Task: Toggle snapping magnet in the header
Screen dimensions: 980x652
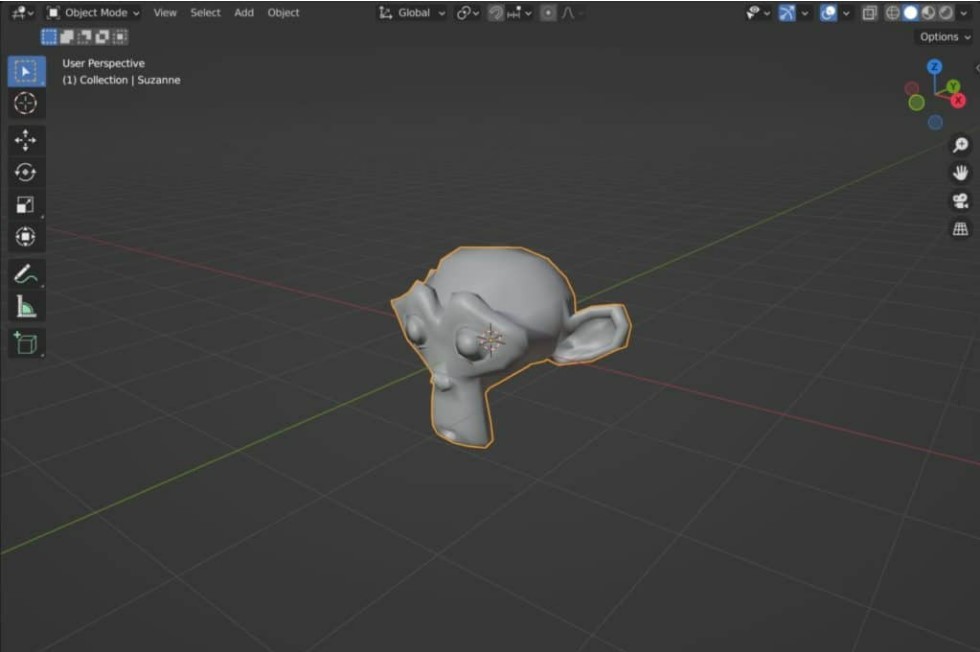Action: click(496, 13)
